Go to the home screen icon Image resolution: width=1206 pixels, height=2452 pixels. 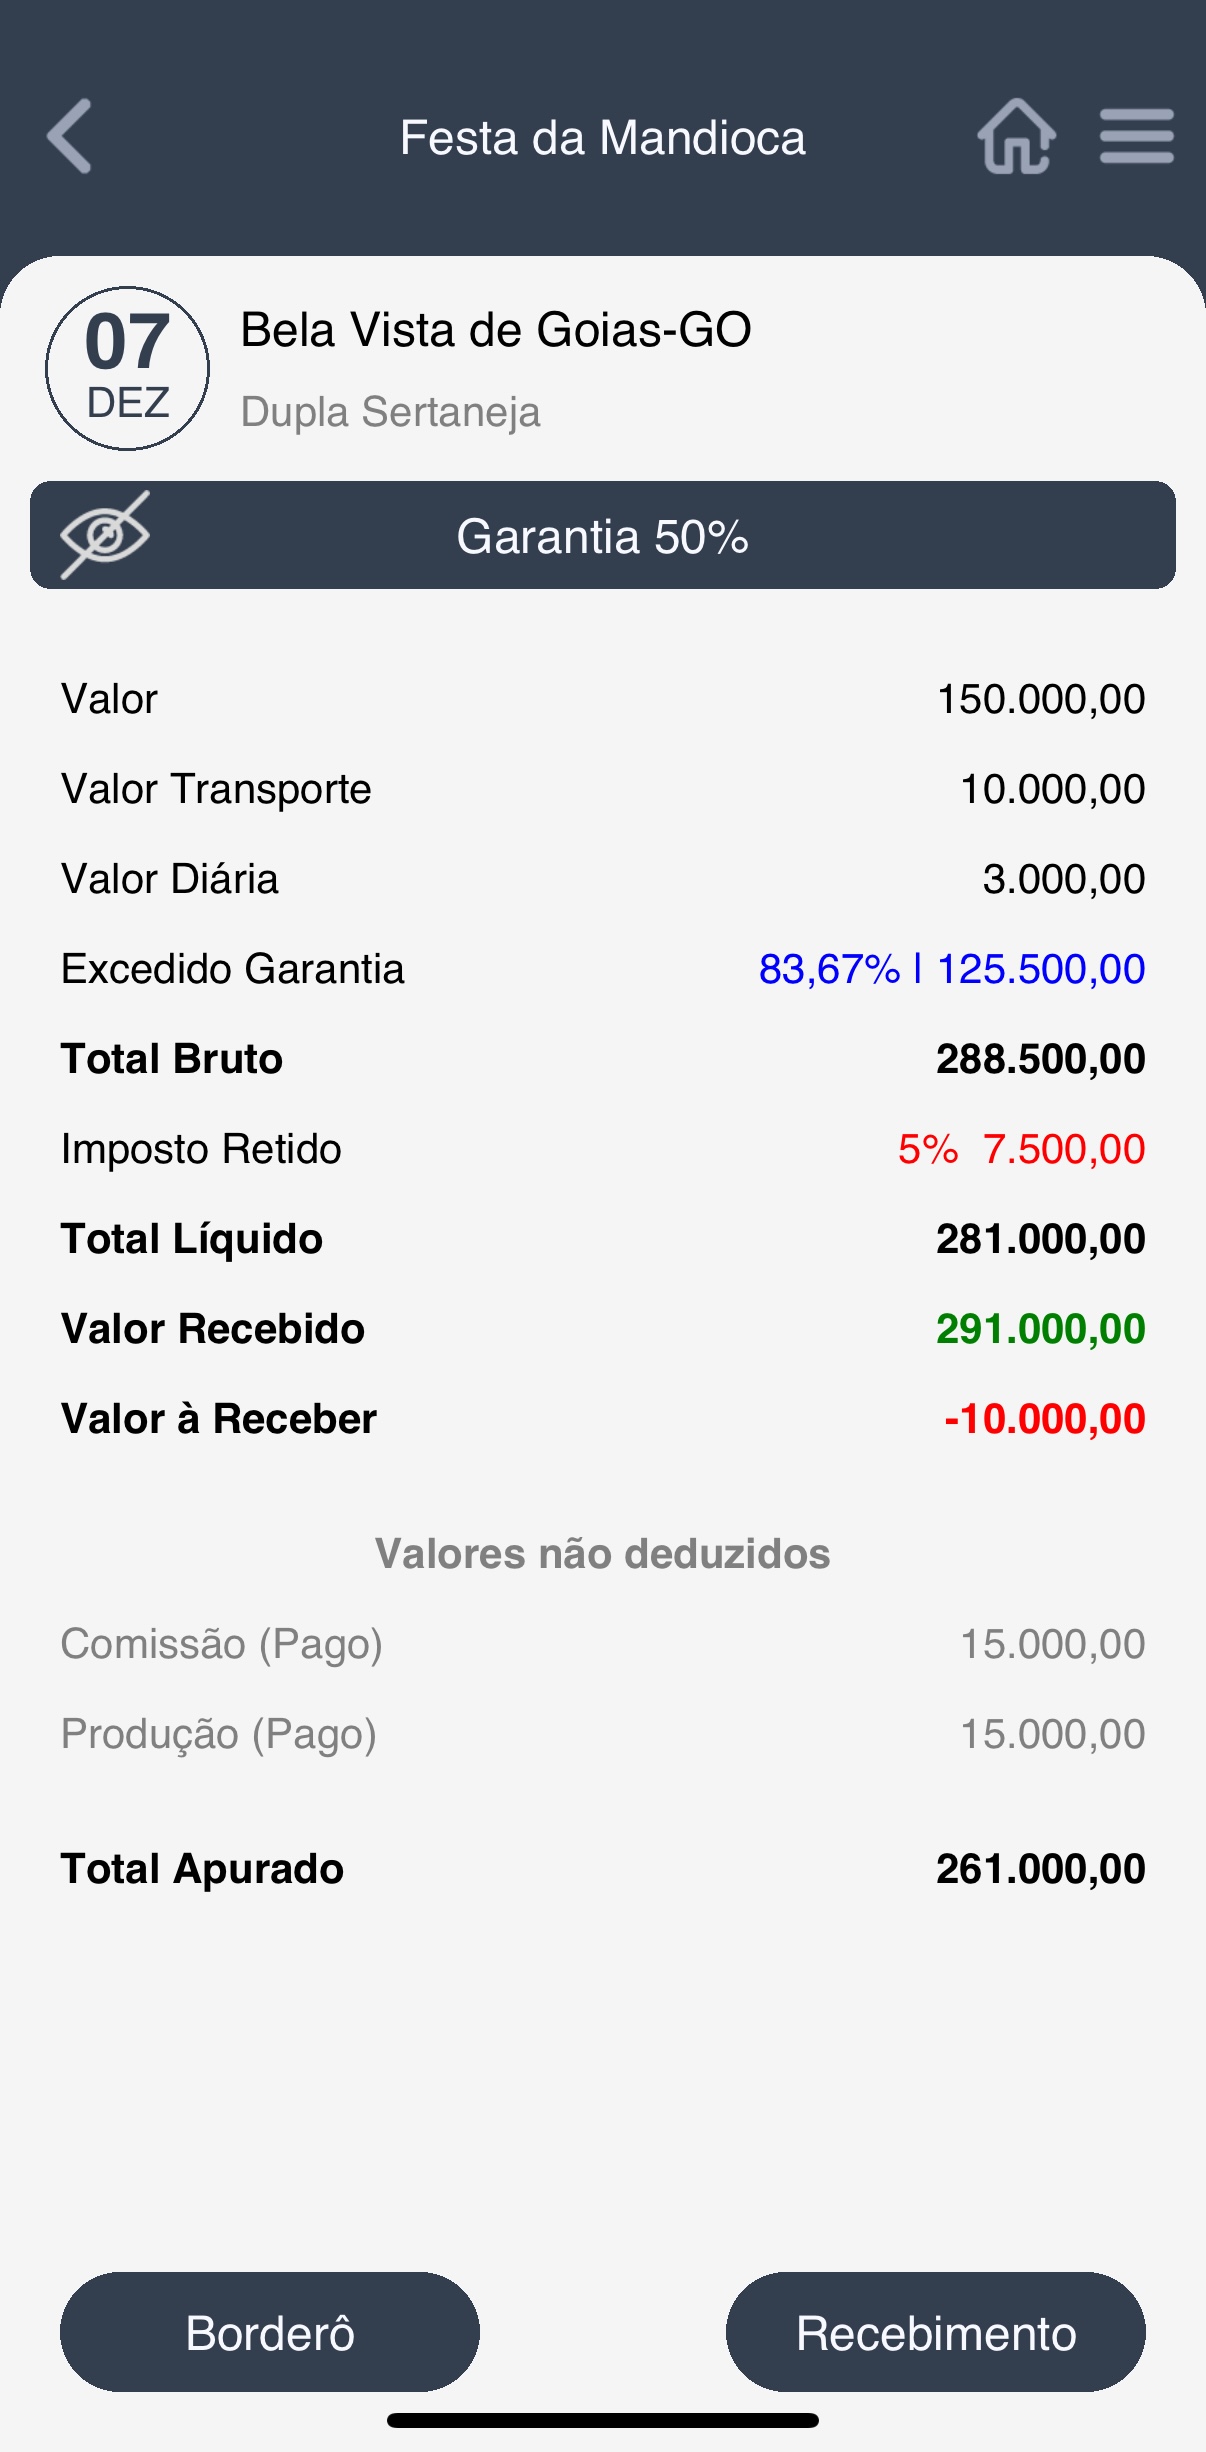point(1016,136)
